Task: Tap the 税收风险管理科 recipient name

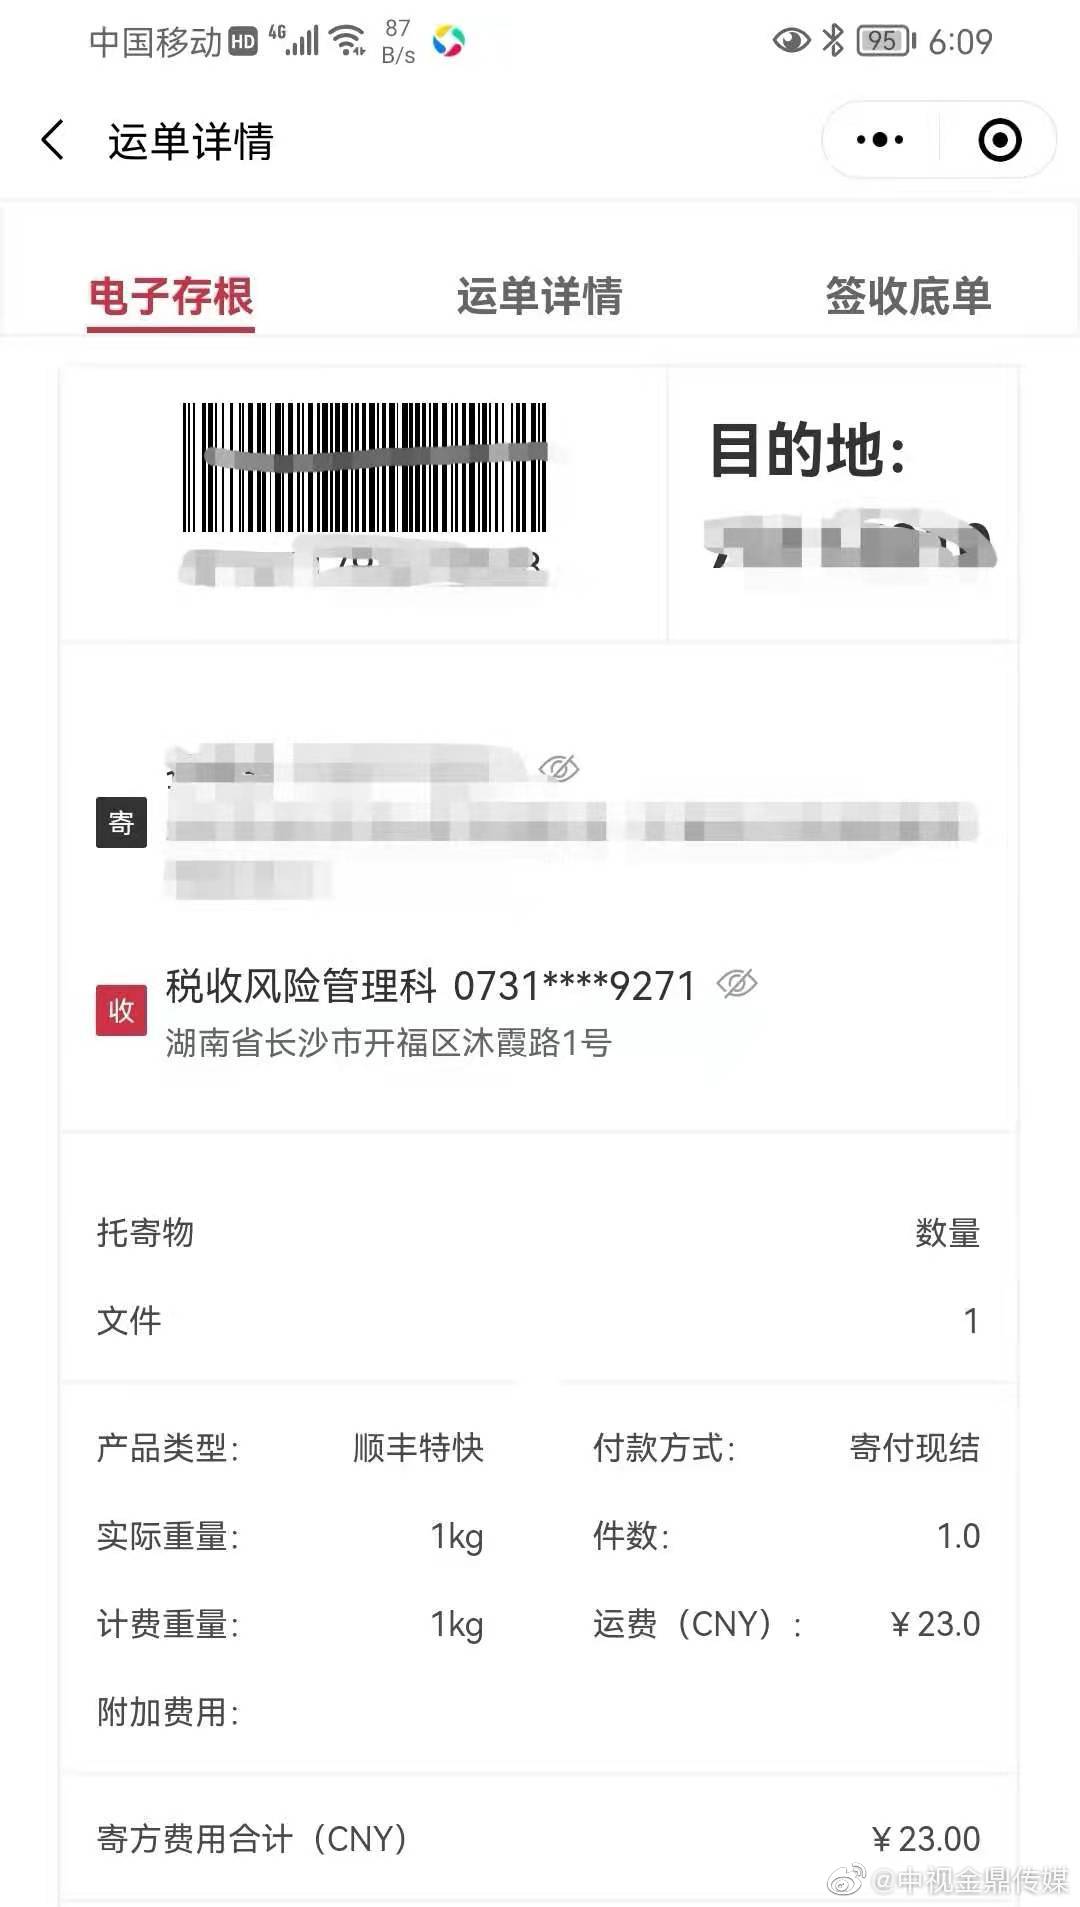Action: click(x=301, y=986)
